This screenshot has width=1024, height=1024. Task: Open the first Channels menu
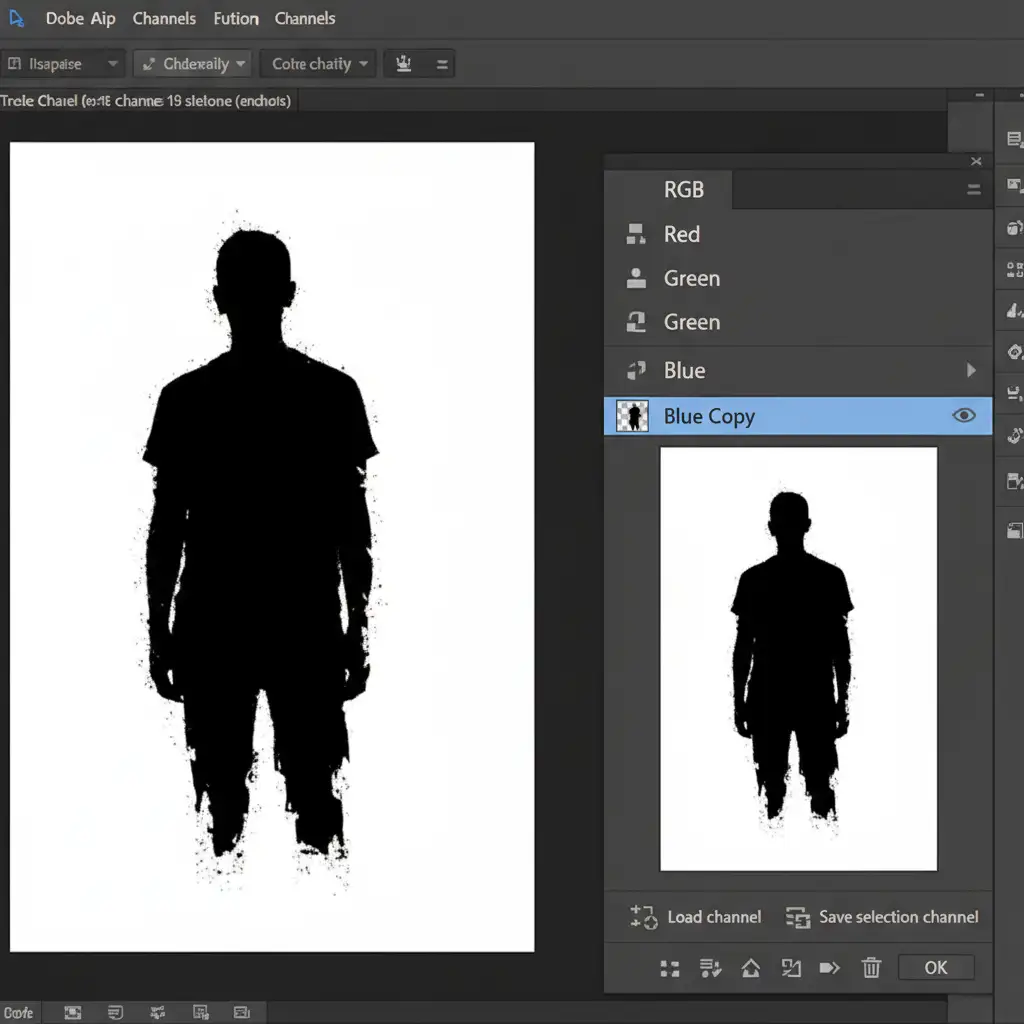tap(164, 18)
